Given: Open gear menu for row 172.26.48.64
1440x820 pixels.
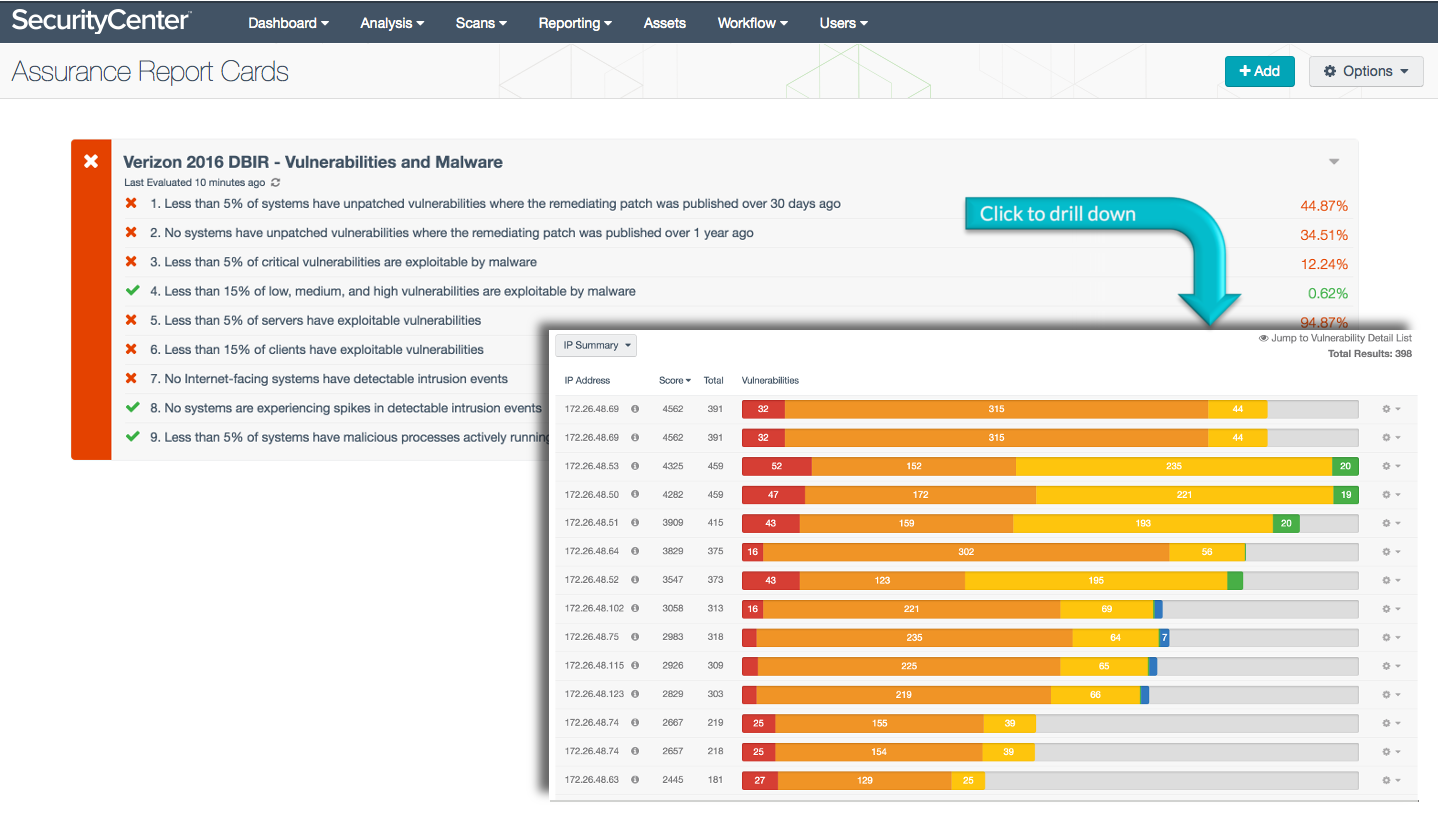Looking at the screenshot, I should point(1391,551).
